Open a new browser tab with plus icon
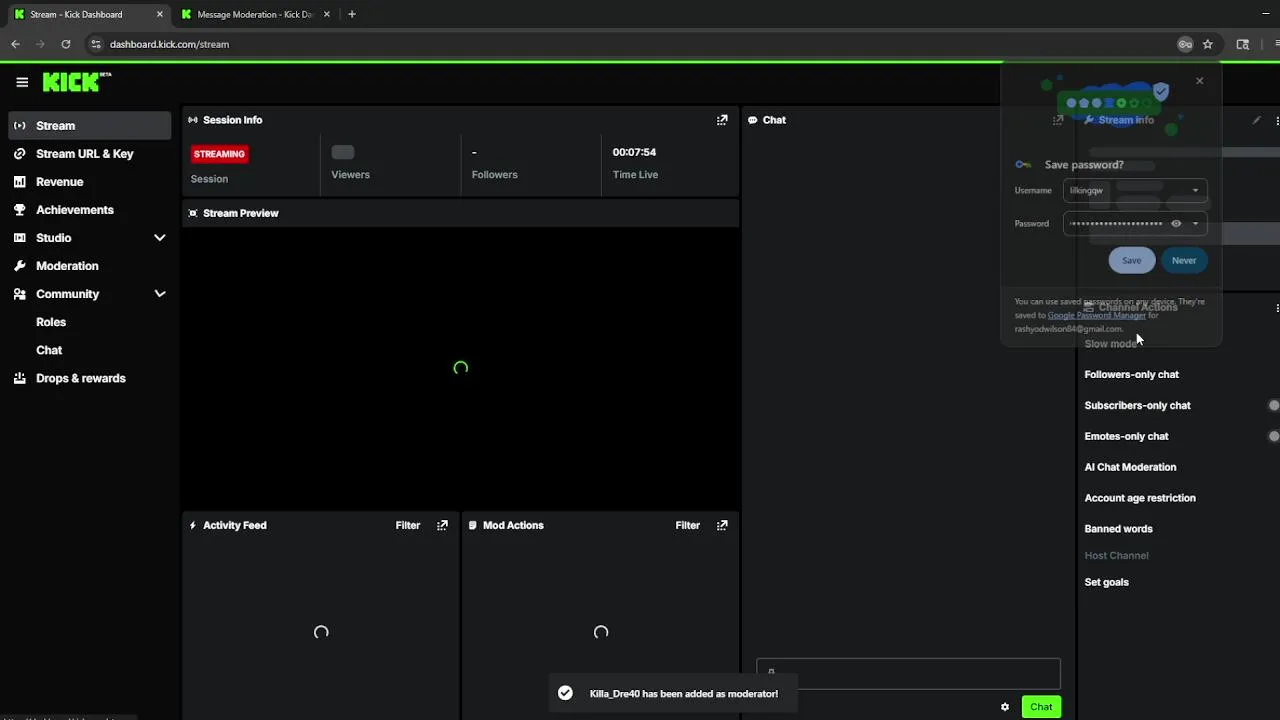The height and width of the screenshot is (720, 1280). pyautogui.click(x=351, y=14)
